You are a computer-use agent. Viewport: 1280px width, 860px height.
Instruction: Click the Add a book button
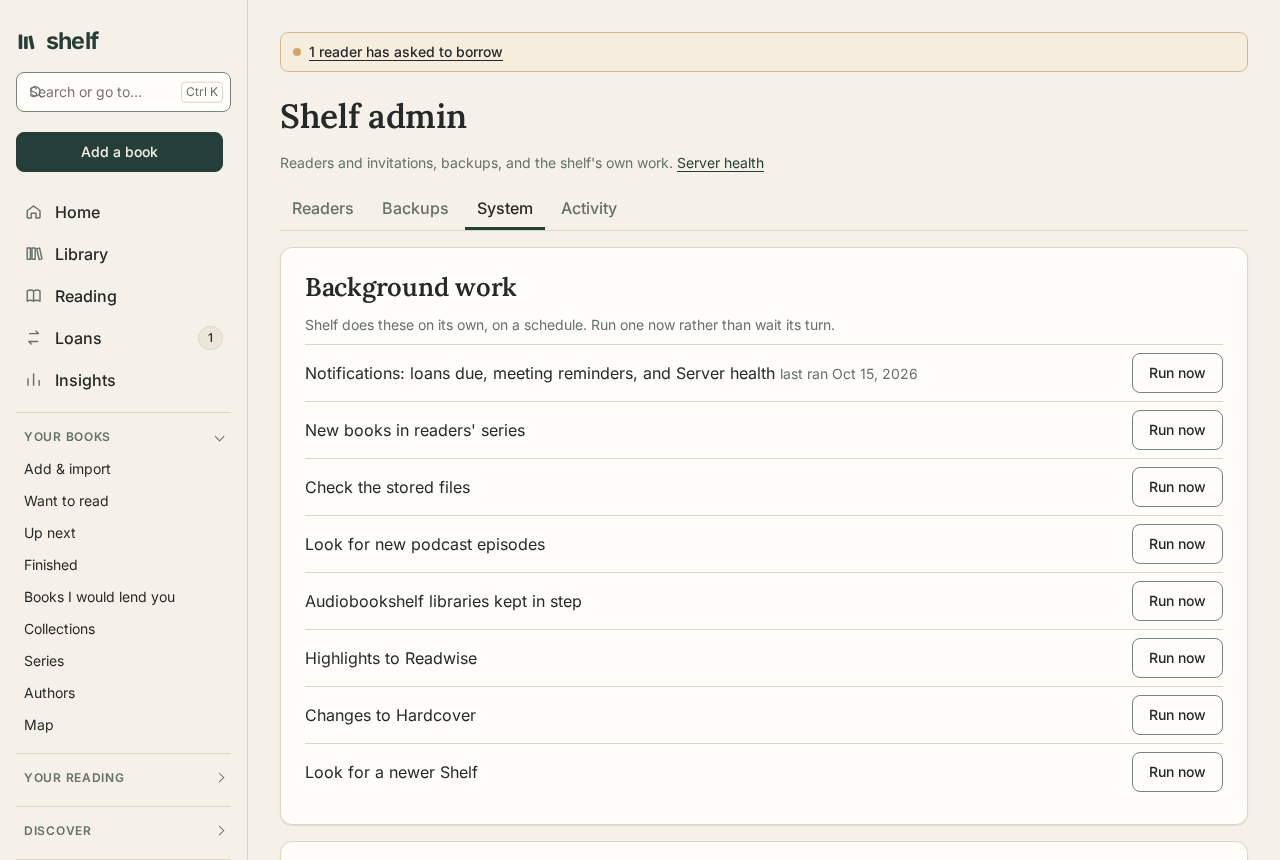(x=120, y=152)
